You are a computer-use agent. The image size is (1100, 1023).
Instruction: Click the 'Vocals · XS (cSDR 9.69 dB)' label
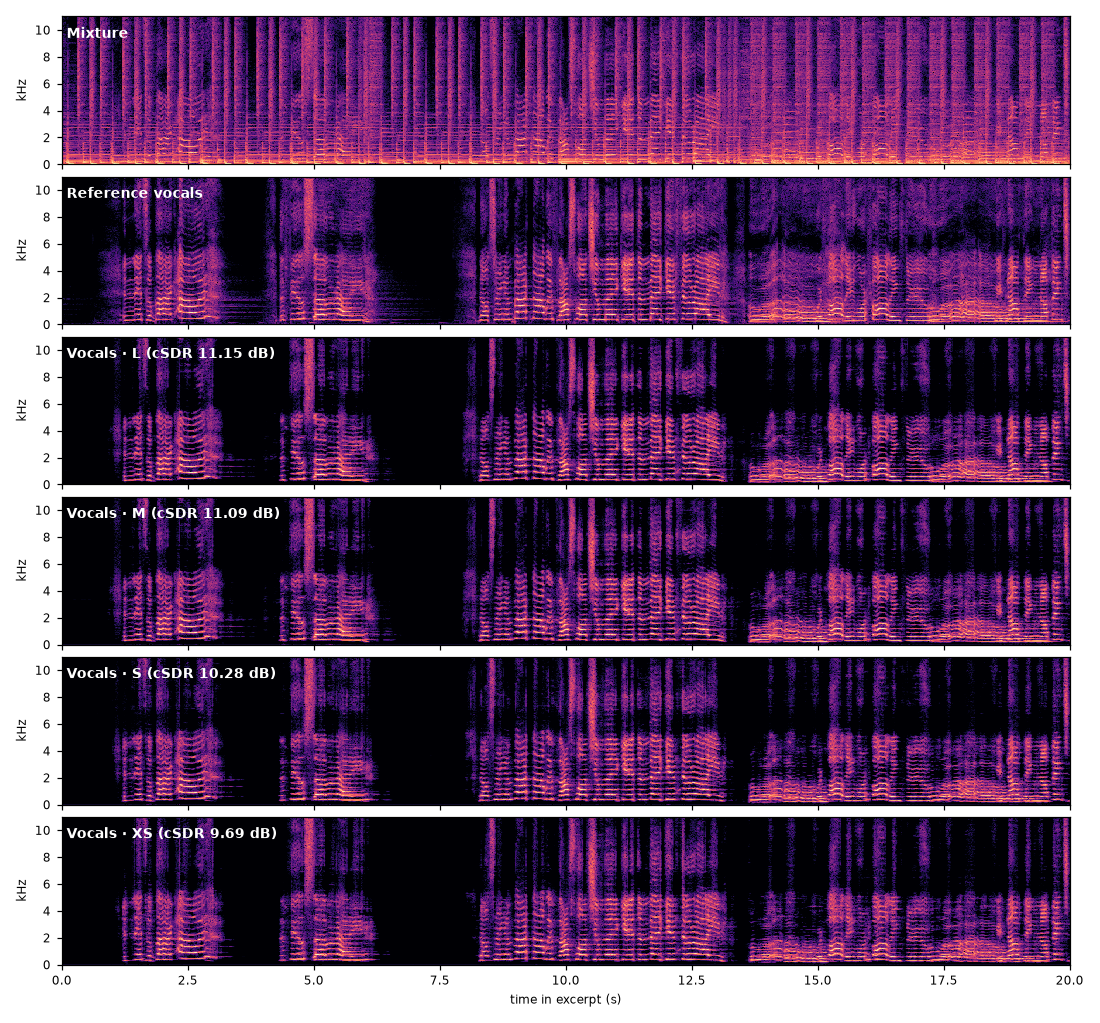tap(172, 833)
